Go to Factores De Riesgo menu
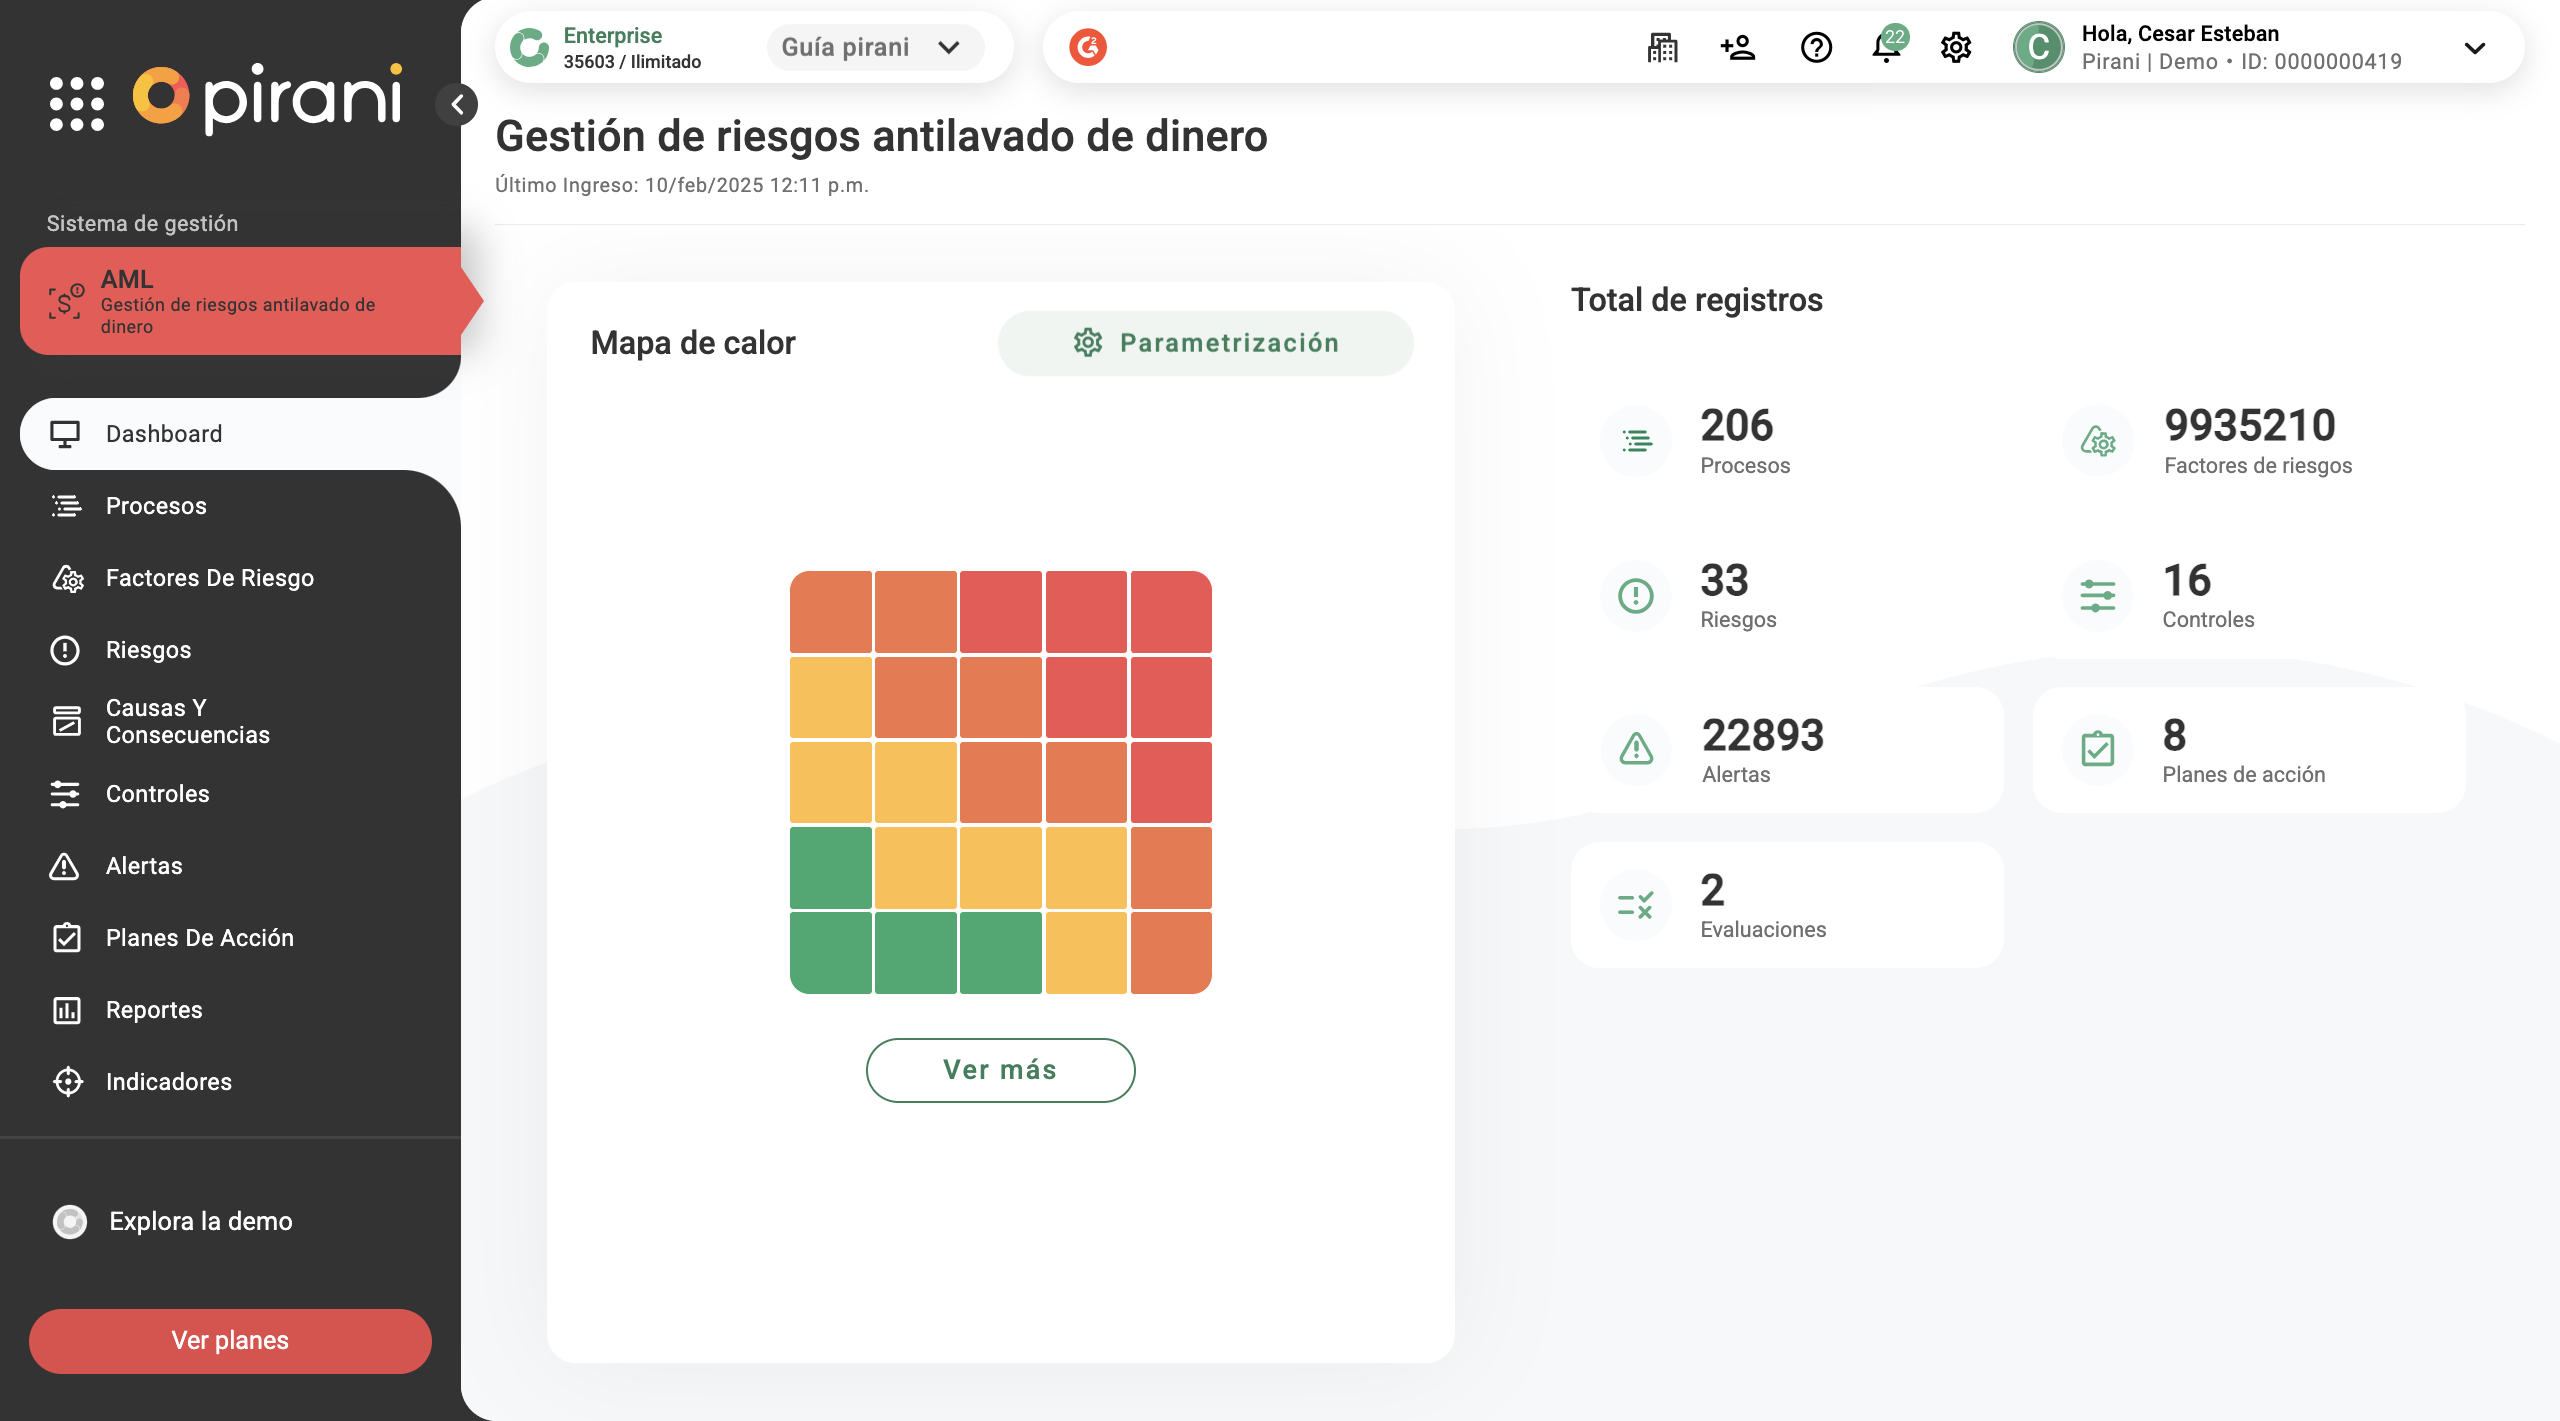 pyautogui.click(x=210, y=578)
